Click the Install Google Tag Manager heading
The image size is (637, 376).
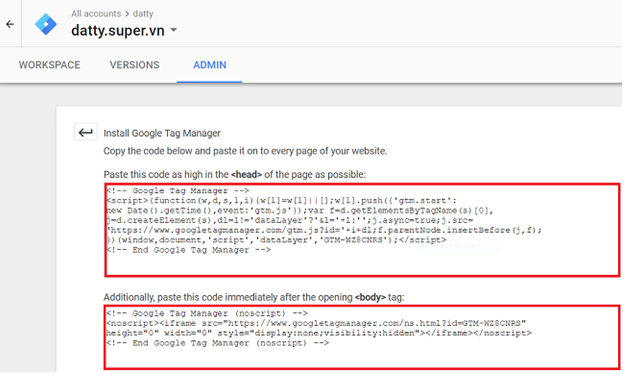pyautogui.click(x=162, y=133)
